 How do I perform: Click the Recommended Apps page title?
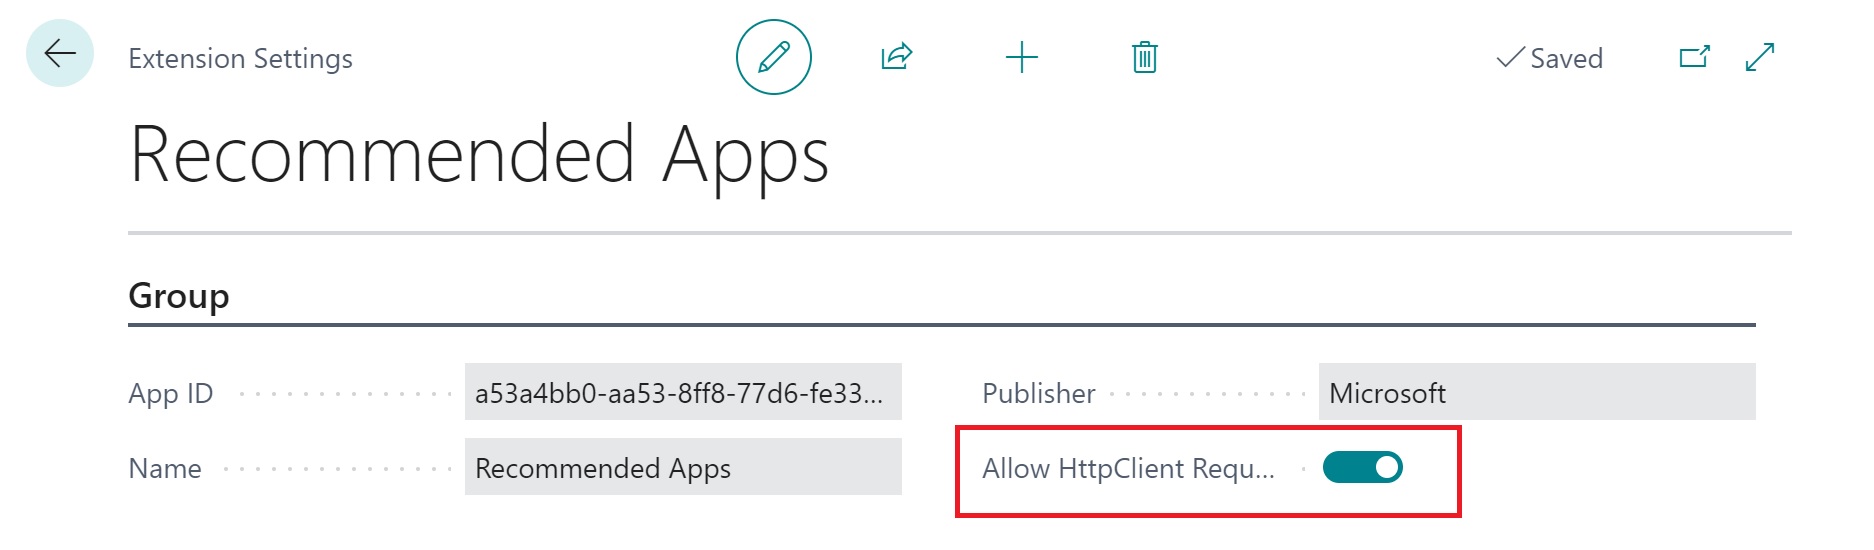coord(479,155)
